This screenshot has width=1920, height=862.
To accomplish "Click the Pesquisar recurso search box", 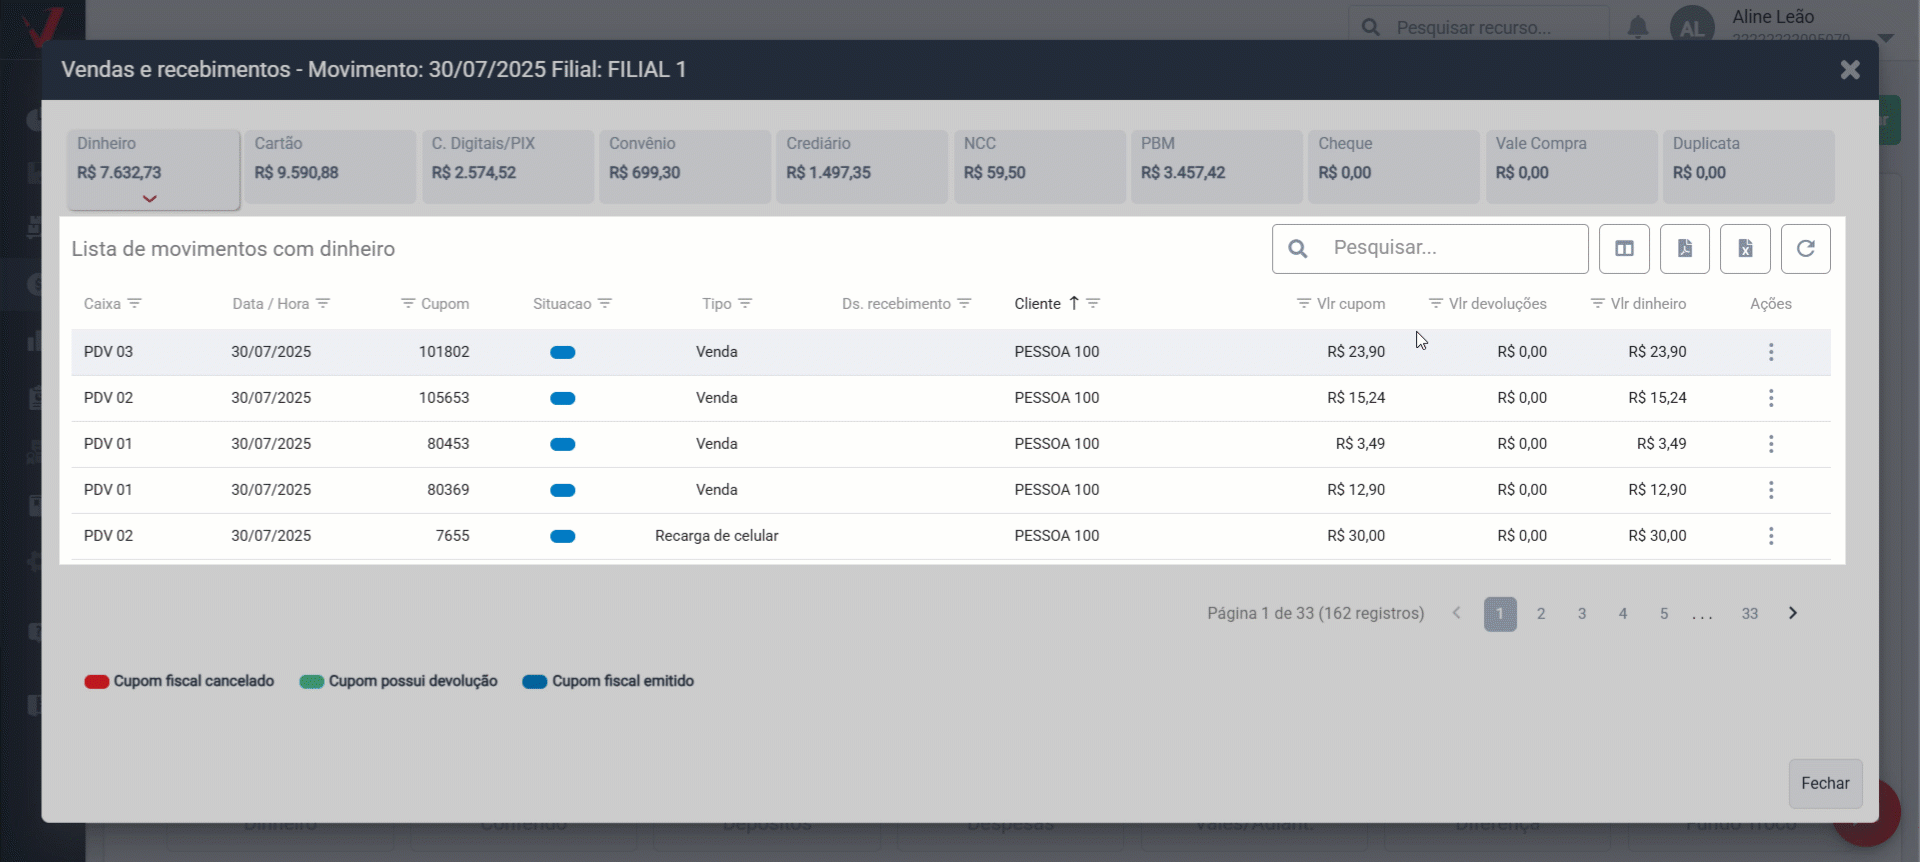I will pyautogui.click(x=1479, y=27).
